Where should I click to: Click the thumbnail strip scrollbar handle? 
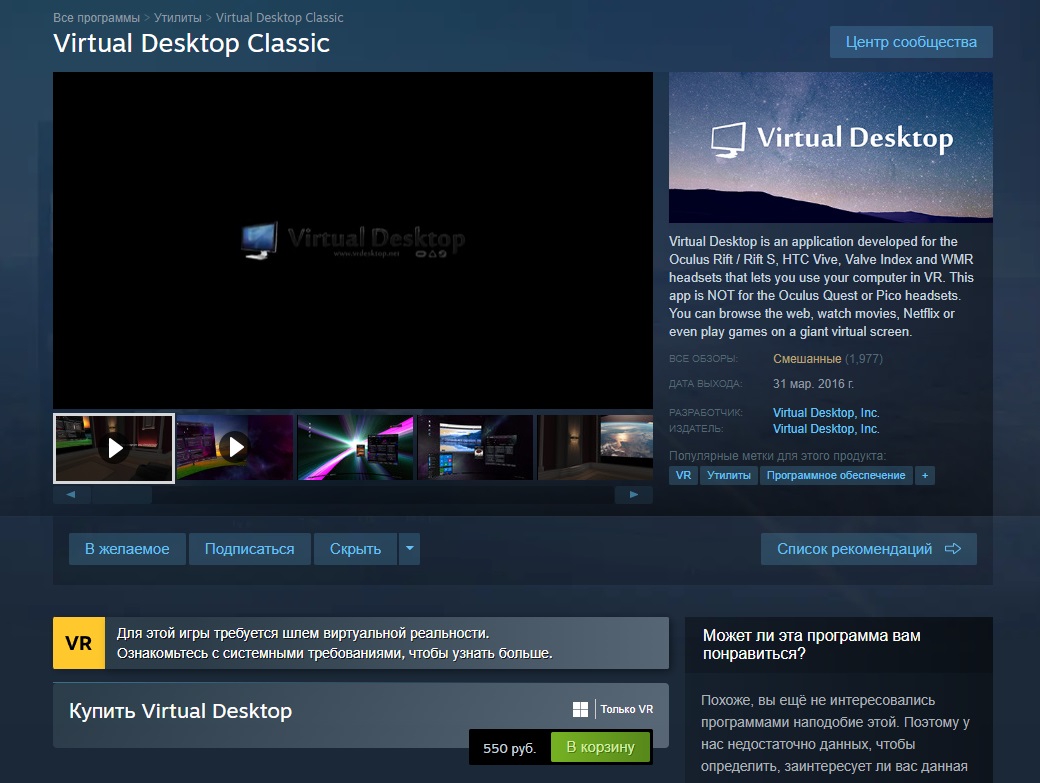121,495
